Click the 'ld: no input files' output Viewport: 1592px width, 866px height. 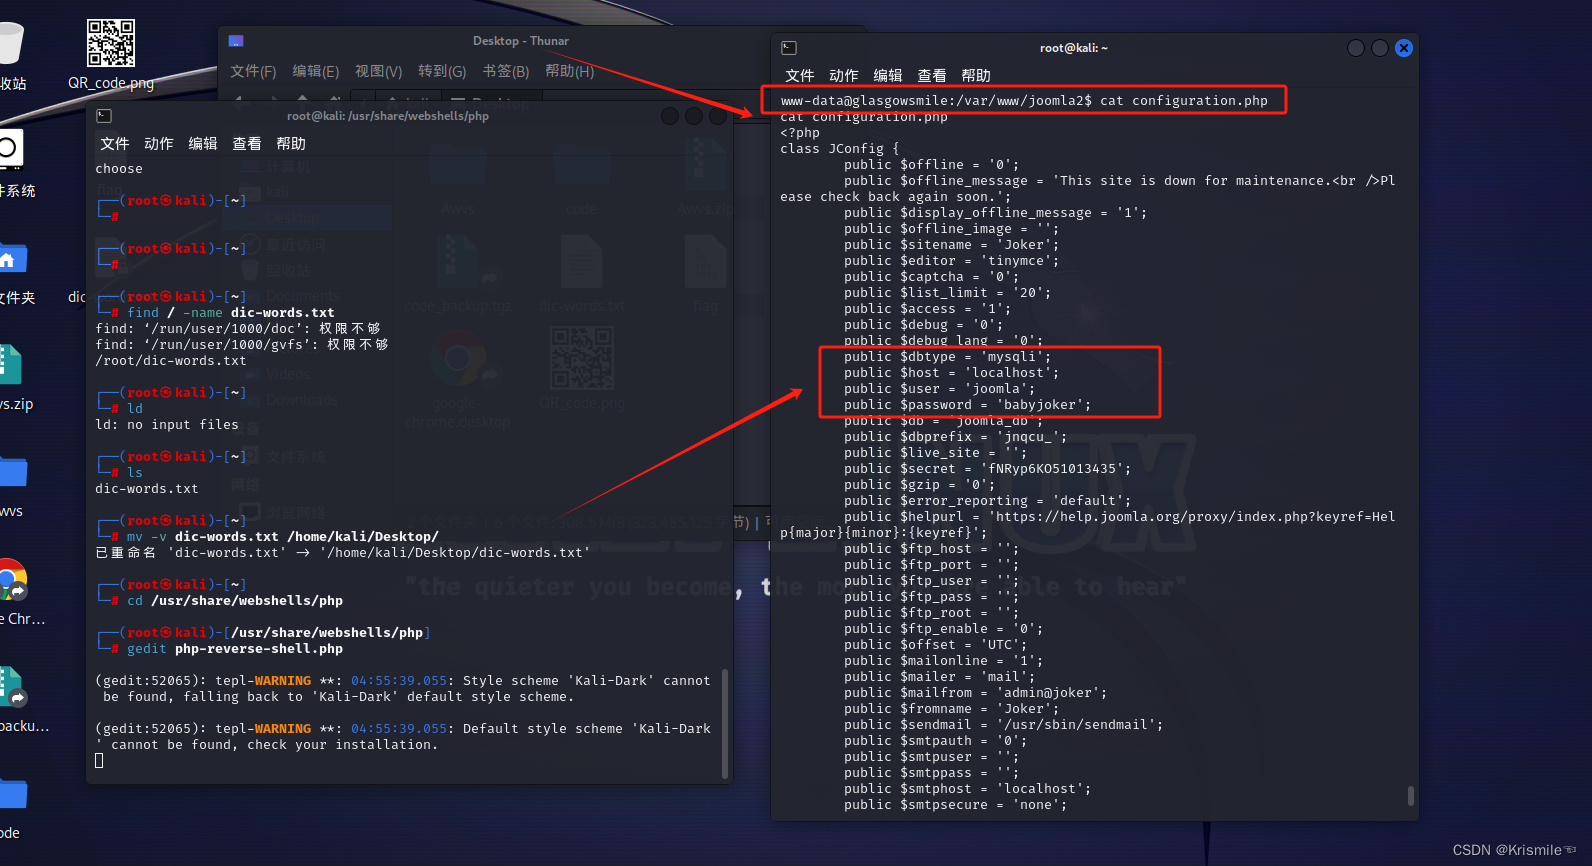[167, 425]
